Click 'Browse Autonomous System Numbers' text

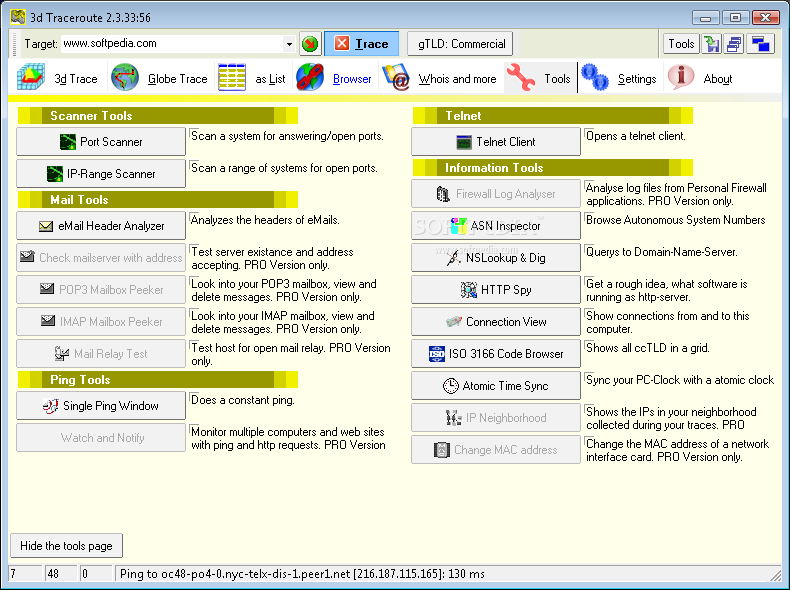pos(675,220)
